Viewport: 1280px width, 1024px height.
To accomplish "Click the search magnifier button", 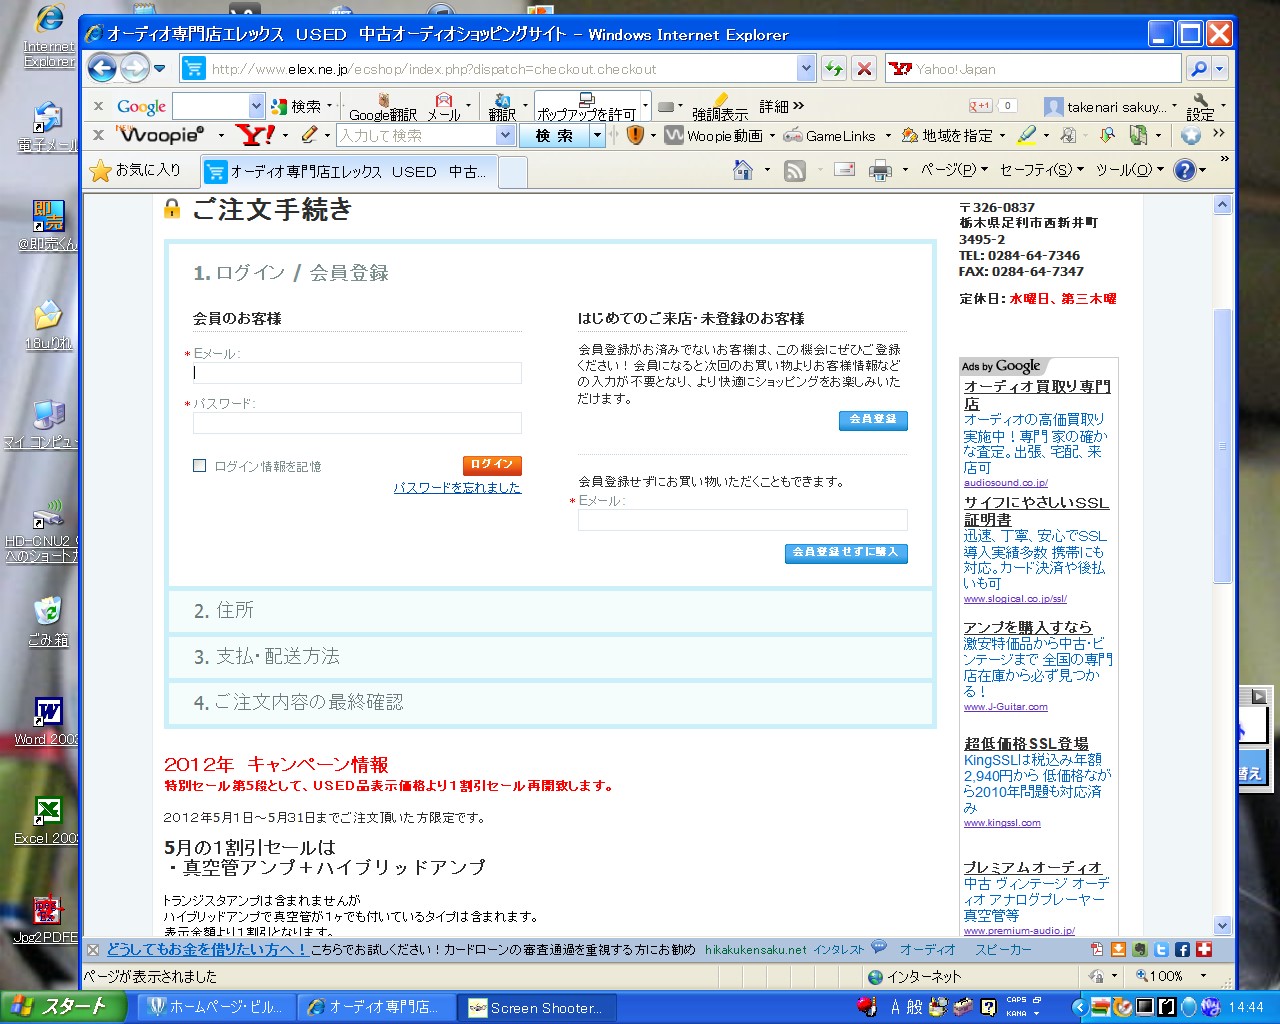I will (x=1198, y=68).
